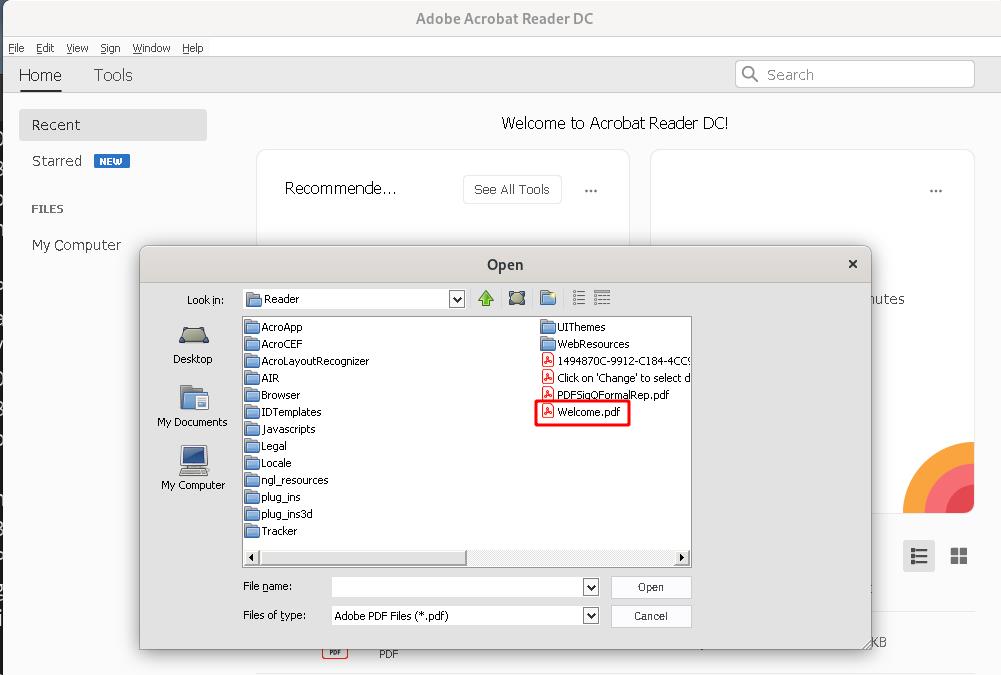Select the plug_ins3d folder
The width and height of the screenshot is (1001, 675).
pos(279,514)
